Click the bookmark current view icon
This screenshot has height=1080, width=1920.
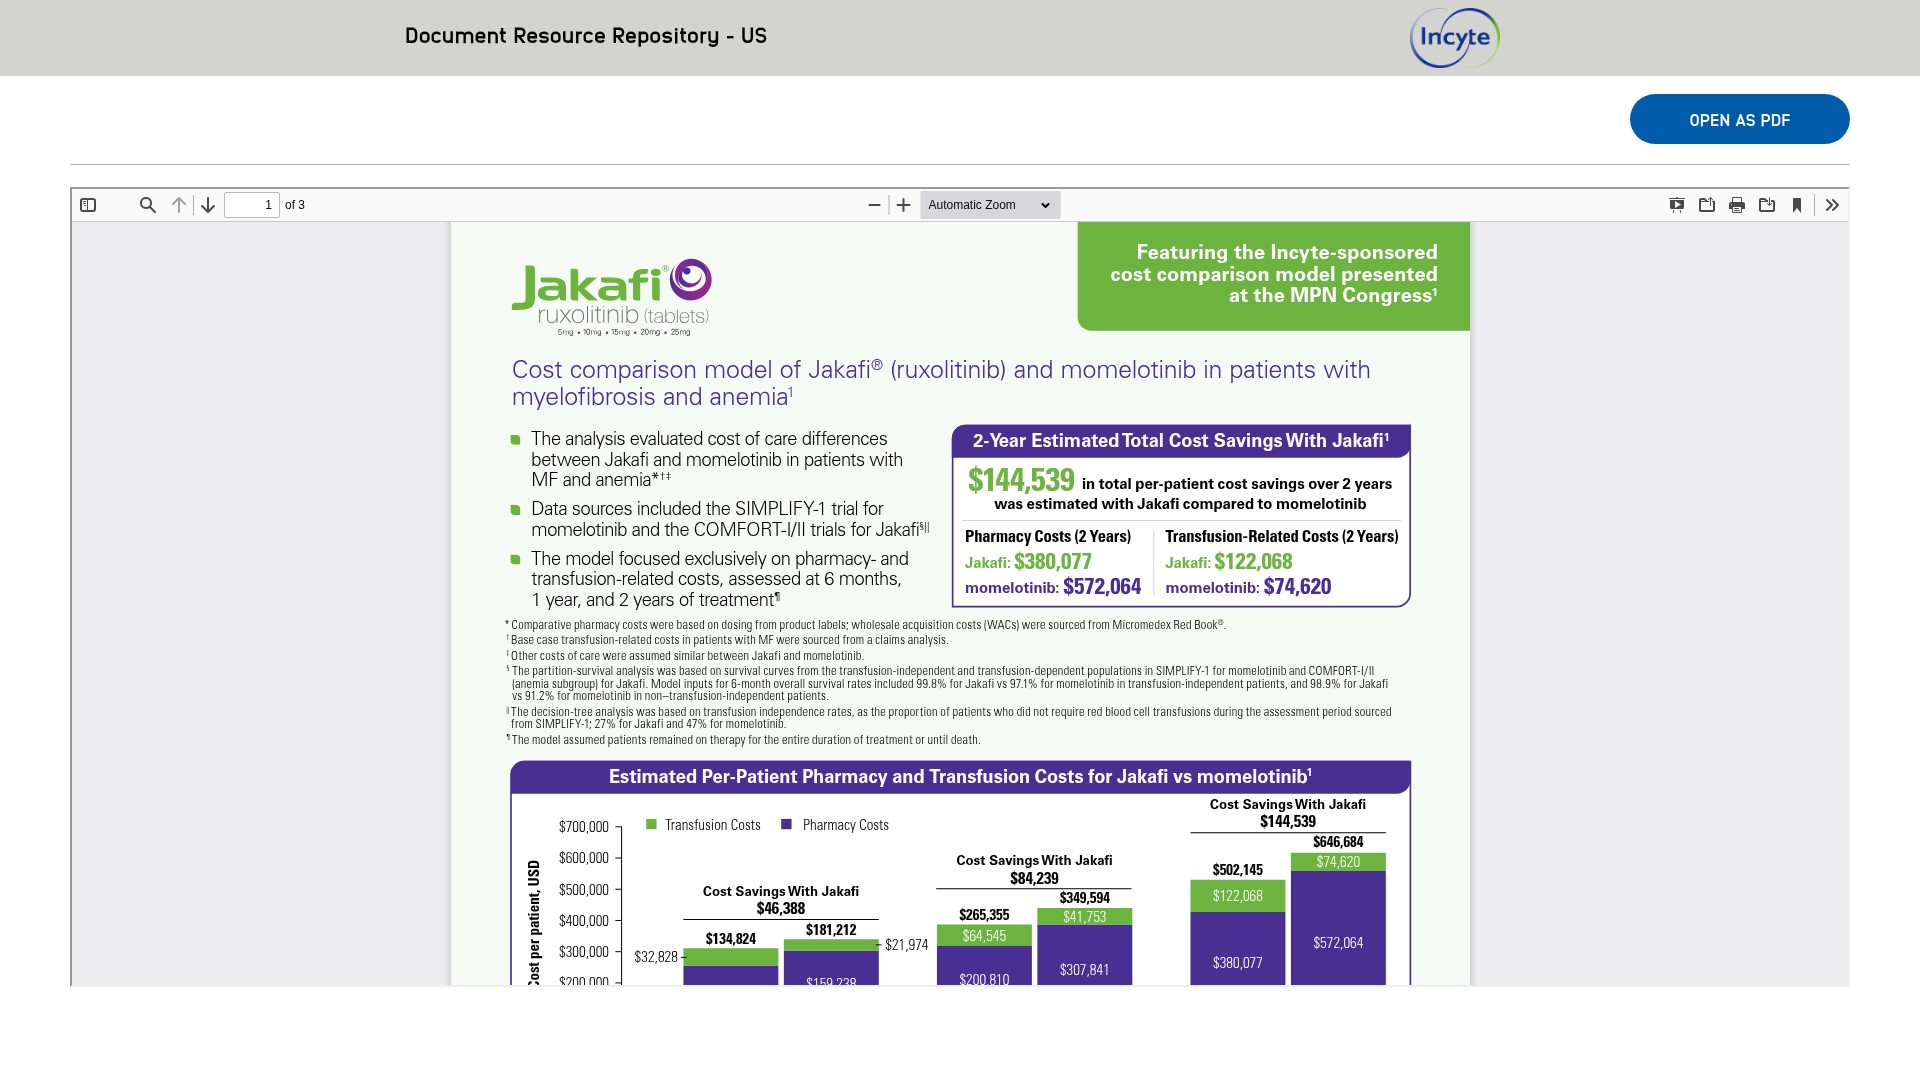(x=1797, y=205)
